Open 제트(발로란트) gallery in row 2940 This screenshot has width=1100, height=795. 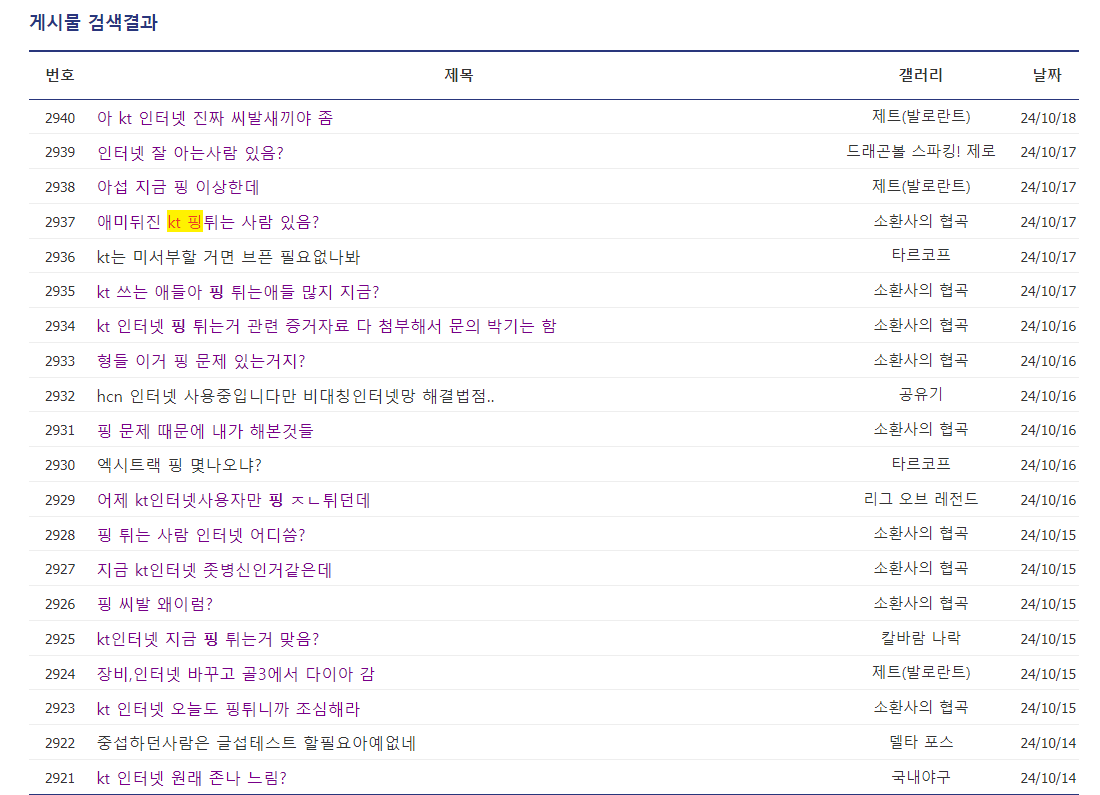tap(920, 116)
